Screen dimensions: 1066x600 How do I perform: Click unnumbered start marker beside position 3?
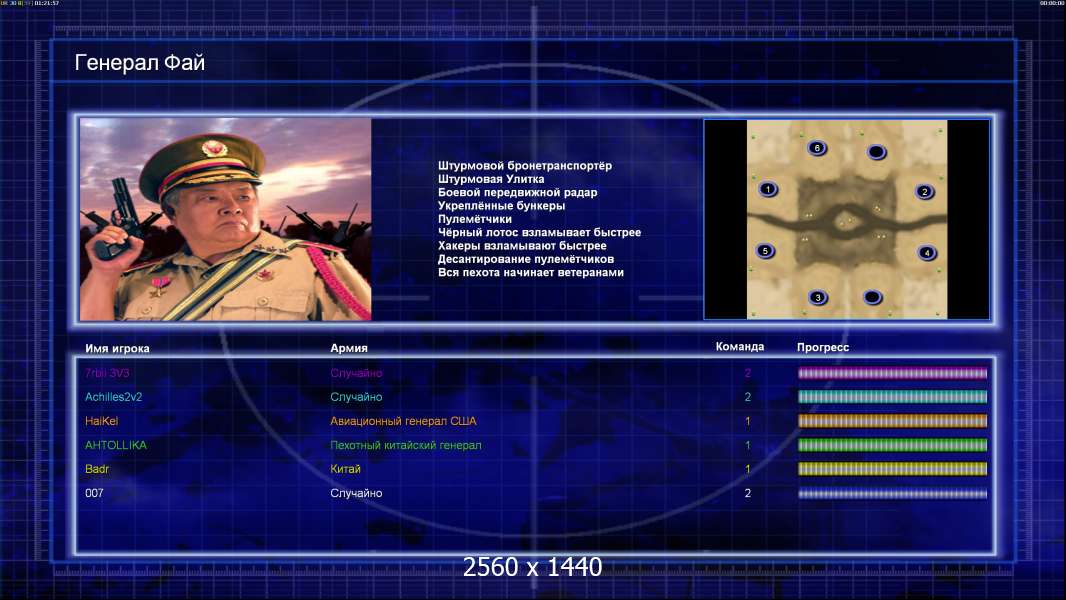point(872,297)
